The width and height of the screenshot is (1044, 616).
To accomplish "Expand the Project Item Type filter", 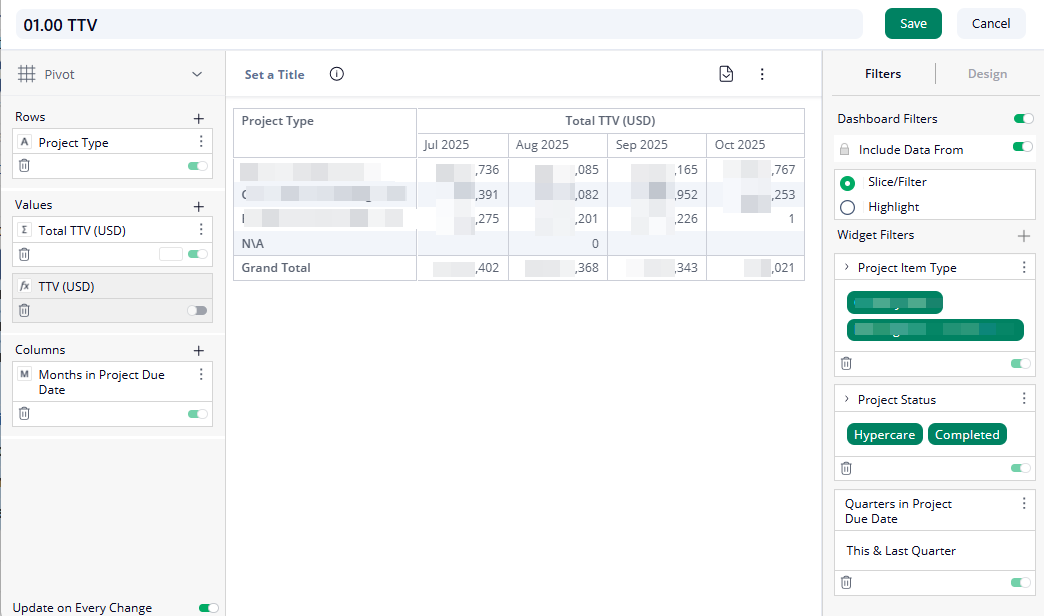I will 847,268.
